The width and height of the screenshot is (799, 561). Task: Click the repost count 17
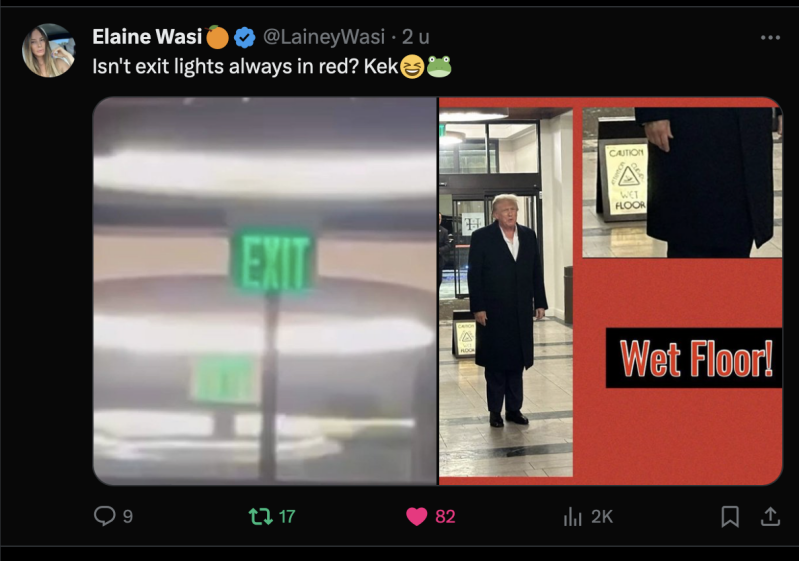[287, 517]
